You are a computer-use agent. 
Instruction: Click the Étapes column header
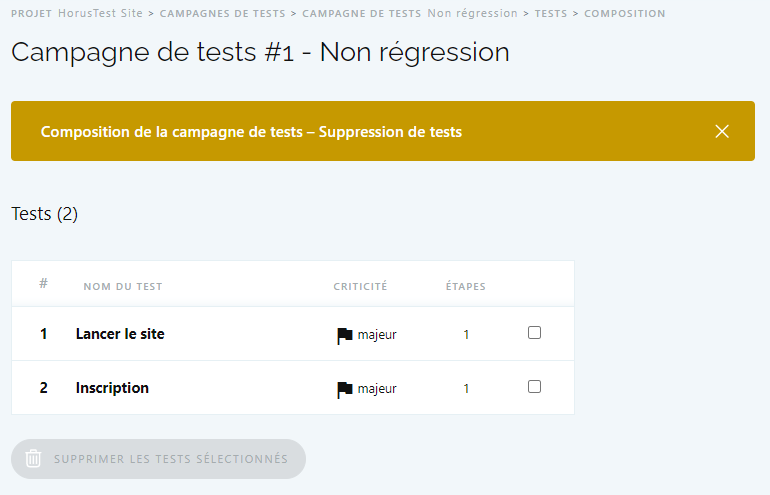[466, 287]
